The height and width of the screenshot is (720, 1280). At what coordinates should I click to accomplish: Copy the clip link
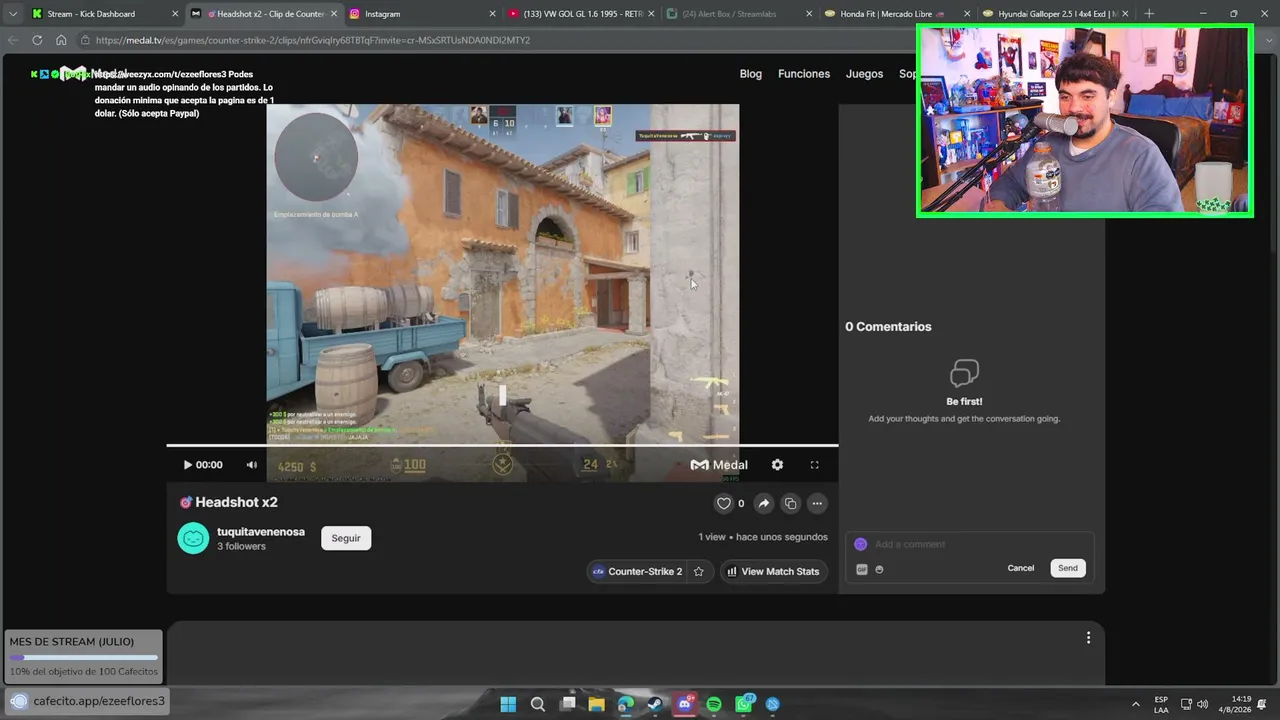pos(790,504)
